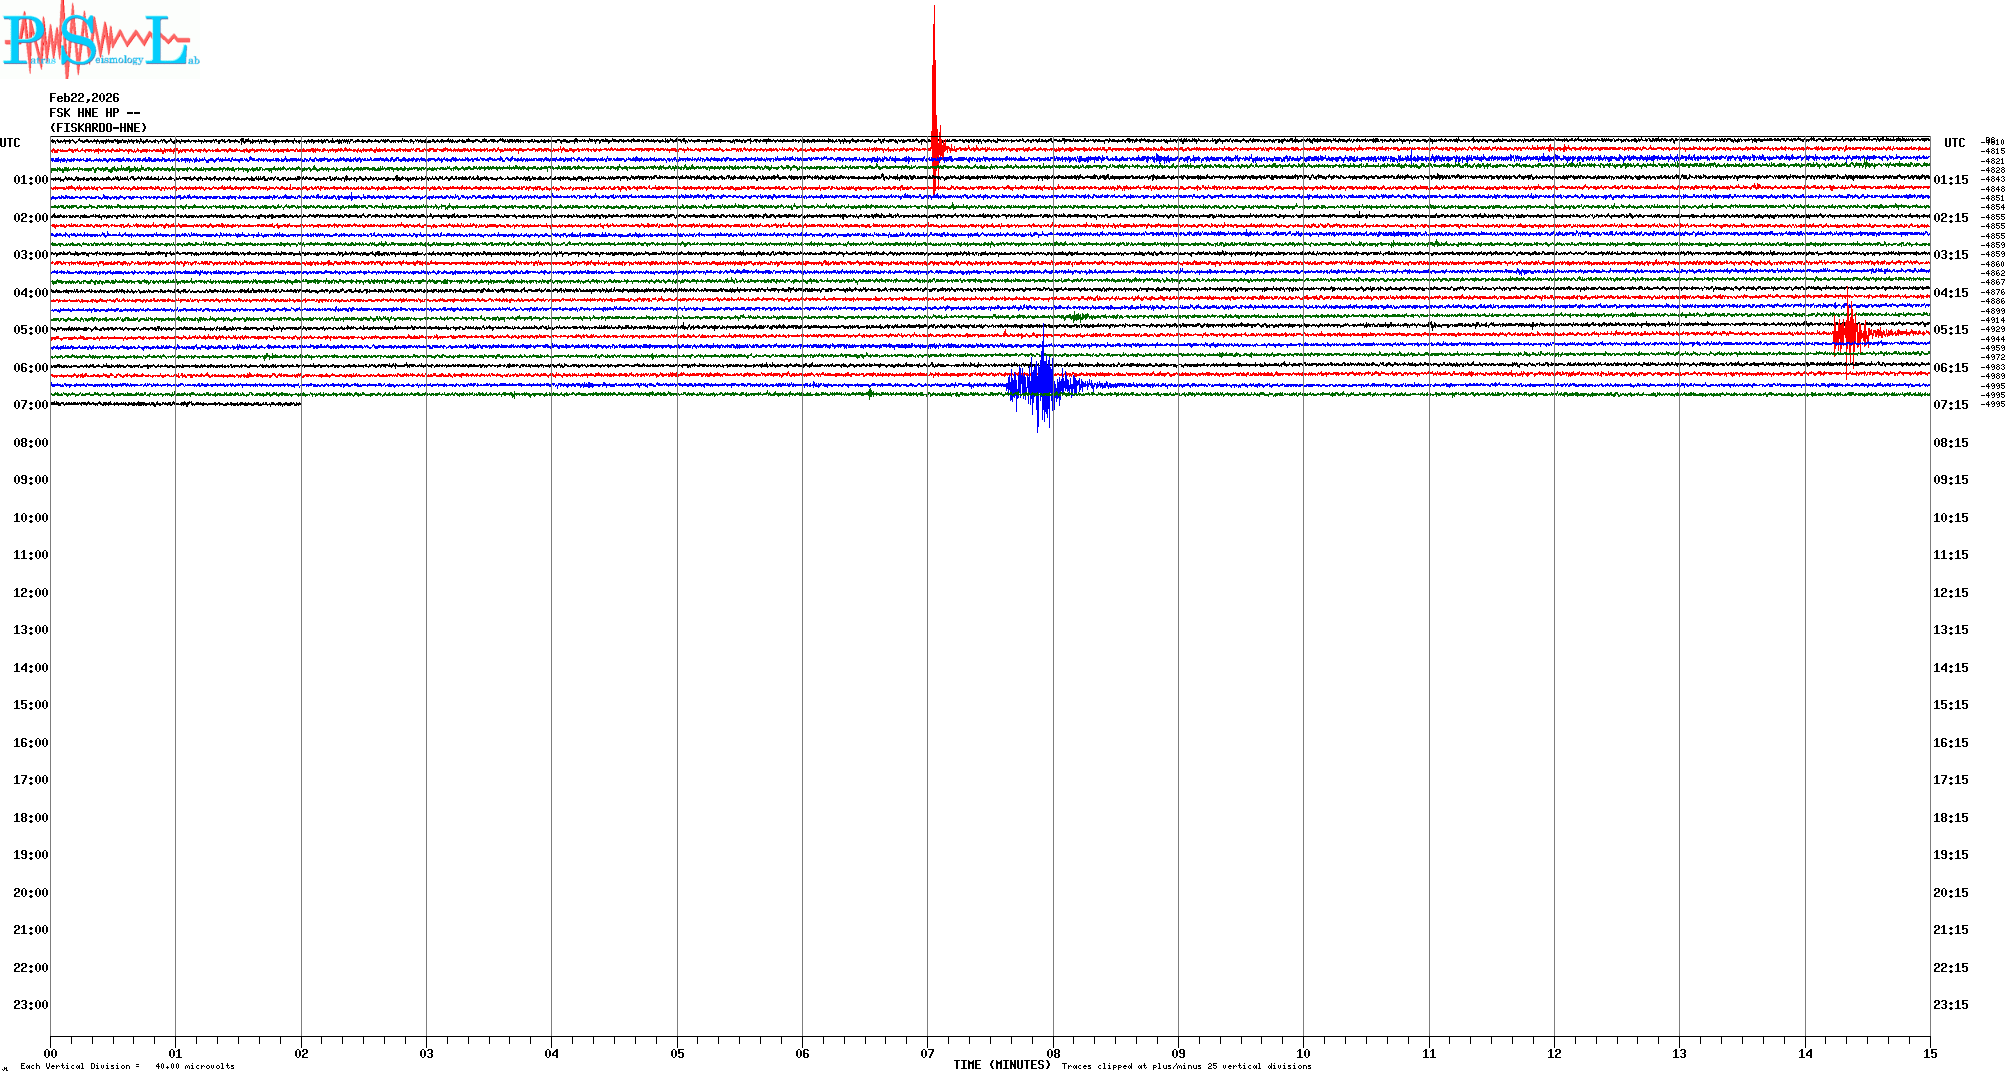Click the 18:15 right-side time label
Screen dimensions: 2010x1080
pyautogui.click(x=1951, y=818)
